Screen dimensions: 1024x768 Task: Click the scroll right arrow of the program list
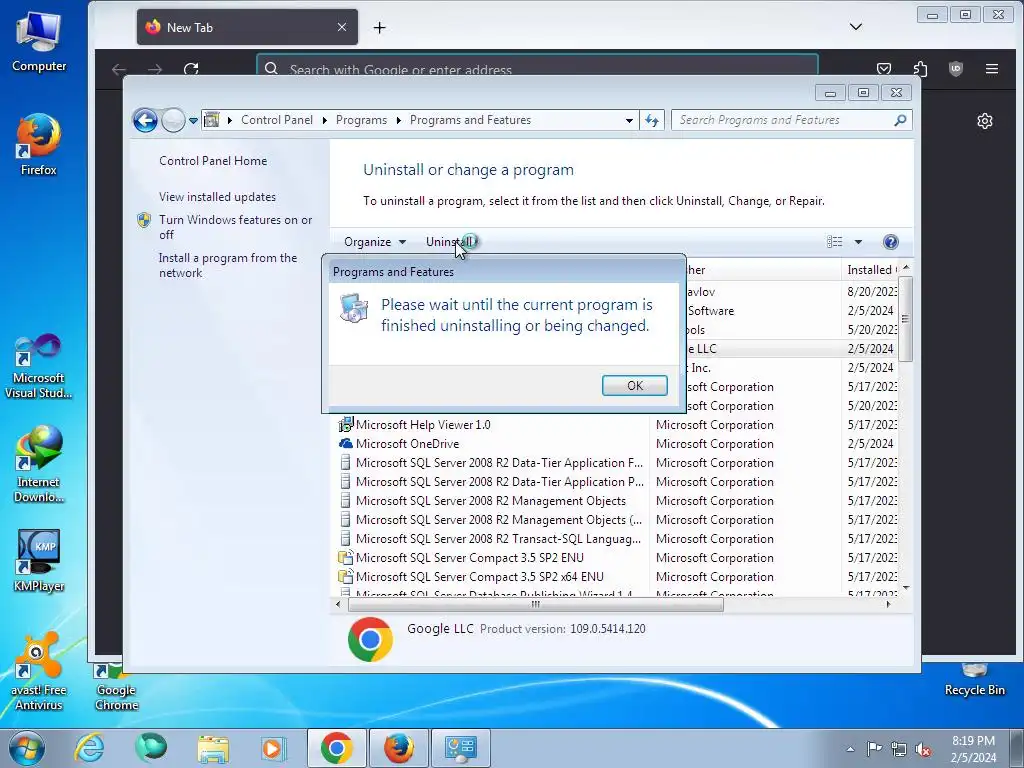pyautogui.click(x=888, y=605)
